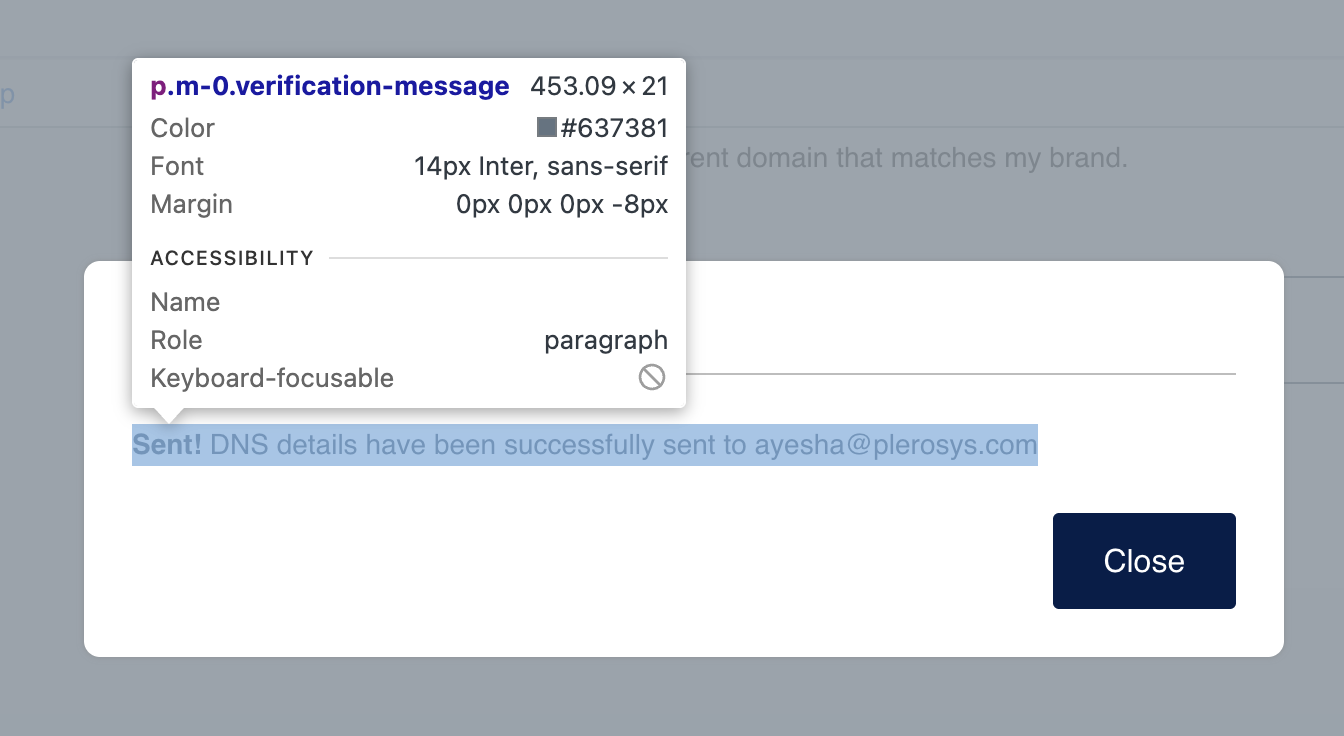Click the Role label in the tooltip

tap(176, 340)
